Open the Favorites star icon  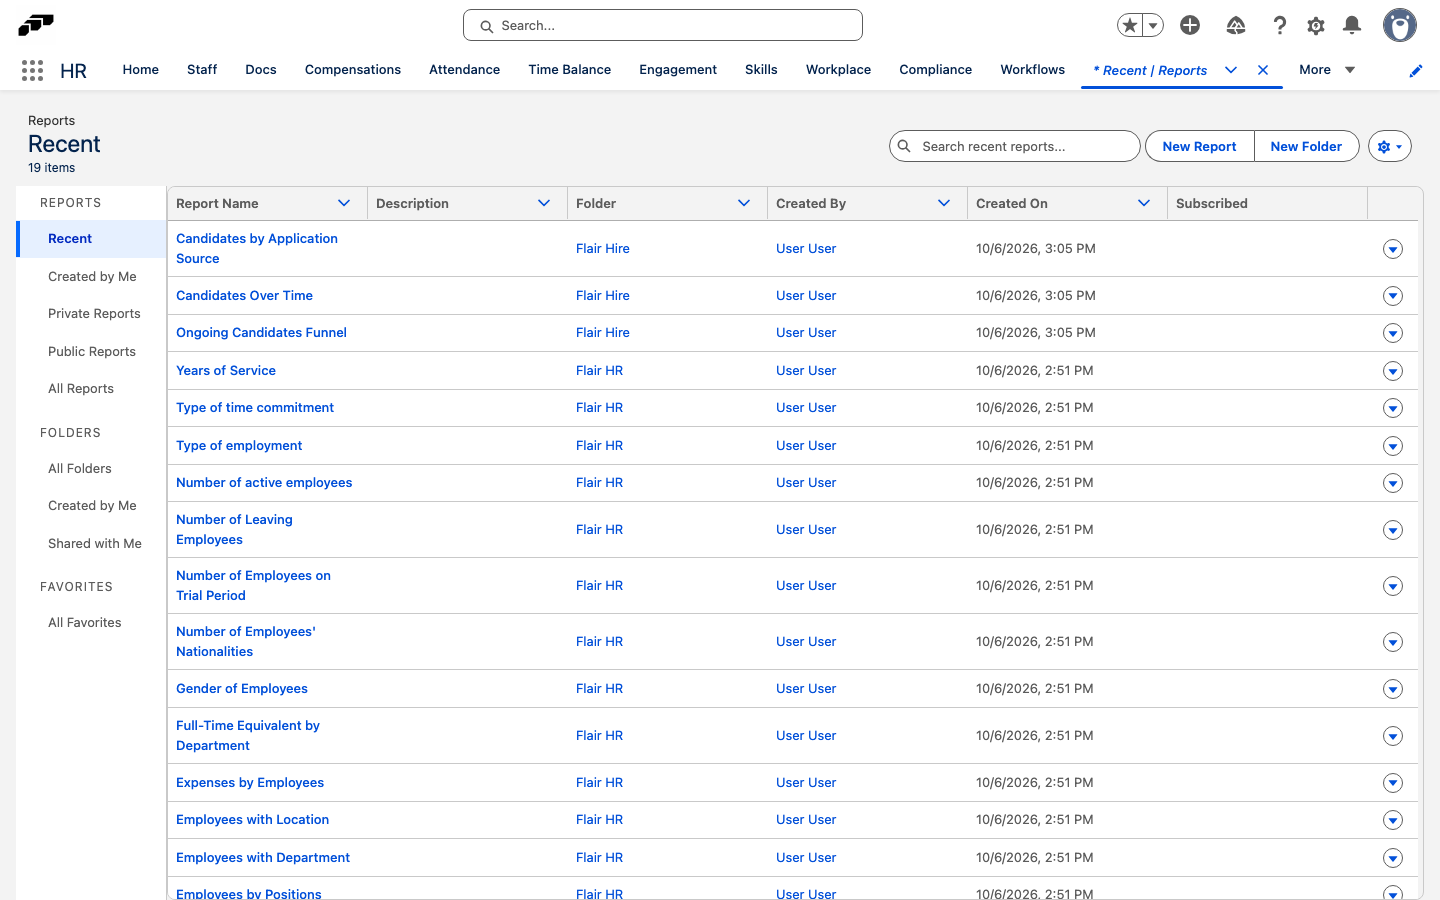[1130, 25]
